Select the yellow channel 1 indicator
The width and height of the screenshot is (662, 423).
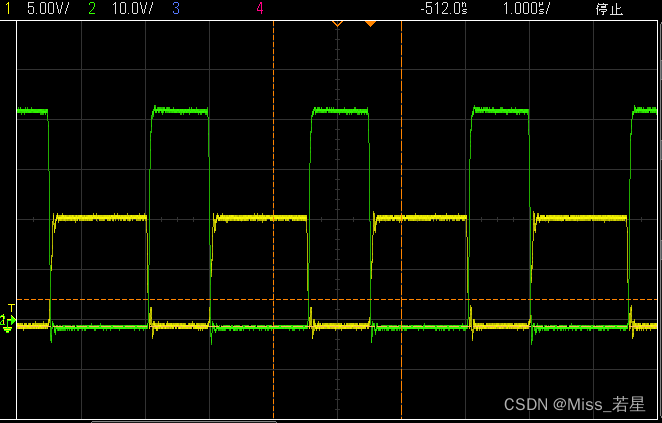(x=8, y=9)
